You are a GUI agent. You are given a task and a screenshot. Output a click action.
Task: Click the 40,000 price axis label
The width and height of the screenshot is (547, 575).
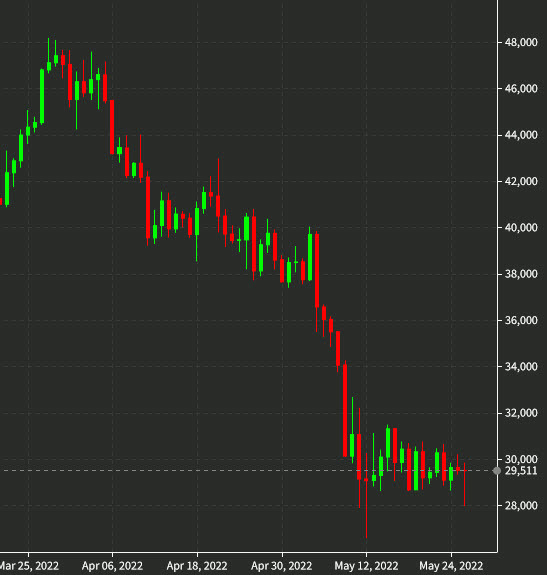click(x=521, y=228)
